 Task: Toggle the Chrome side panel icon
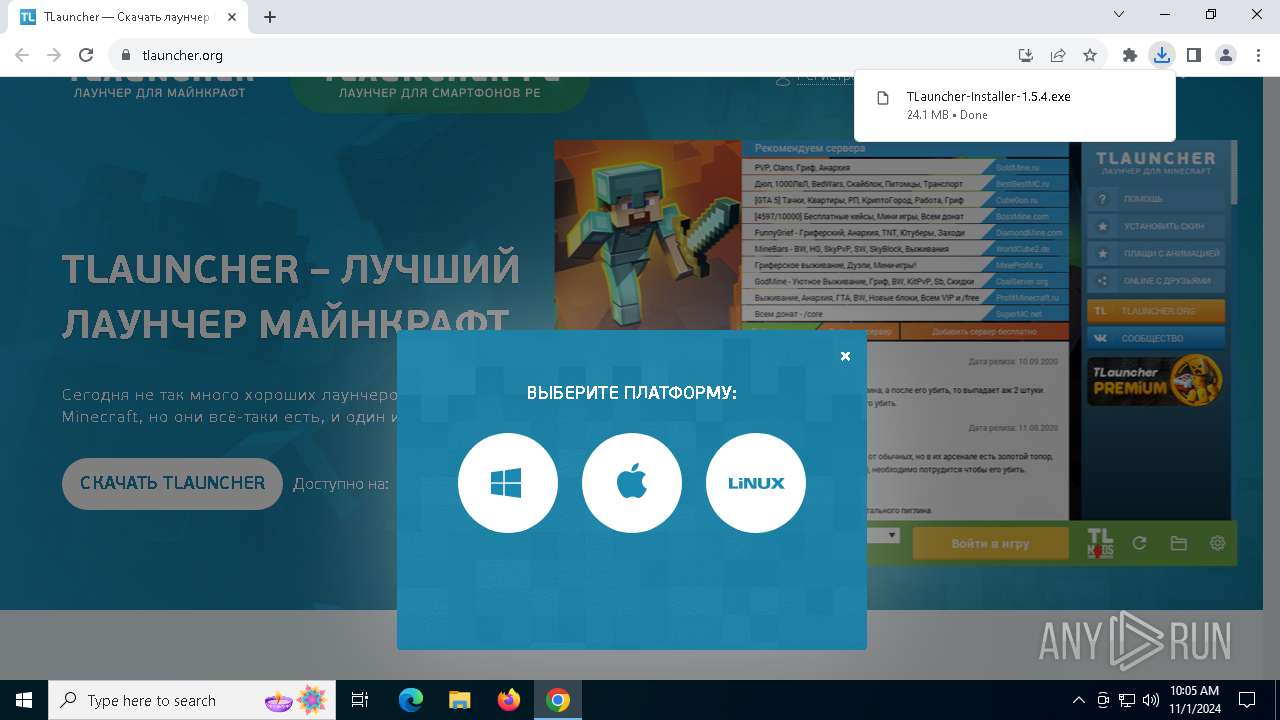point(1193,55)
